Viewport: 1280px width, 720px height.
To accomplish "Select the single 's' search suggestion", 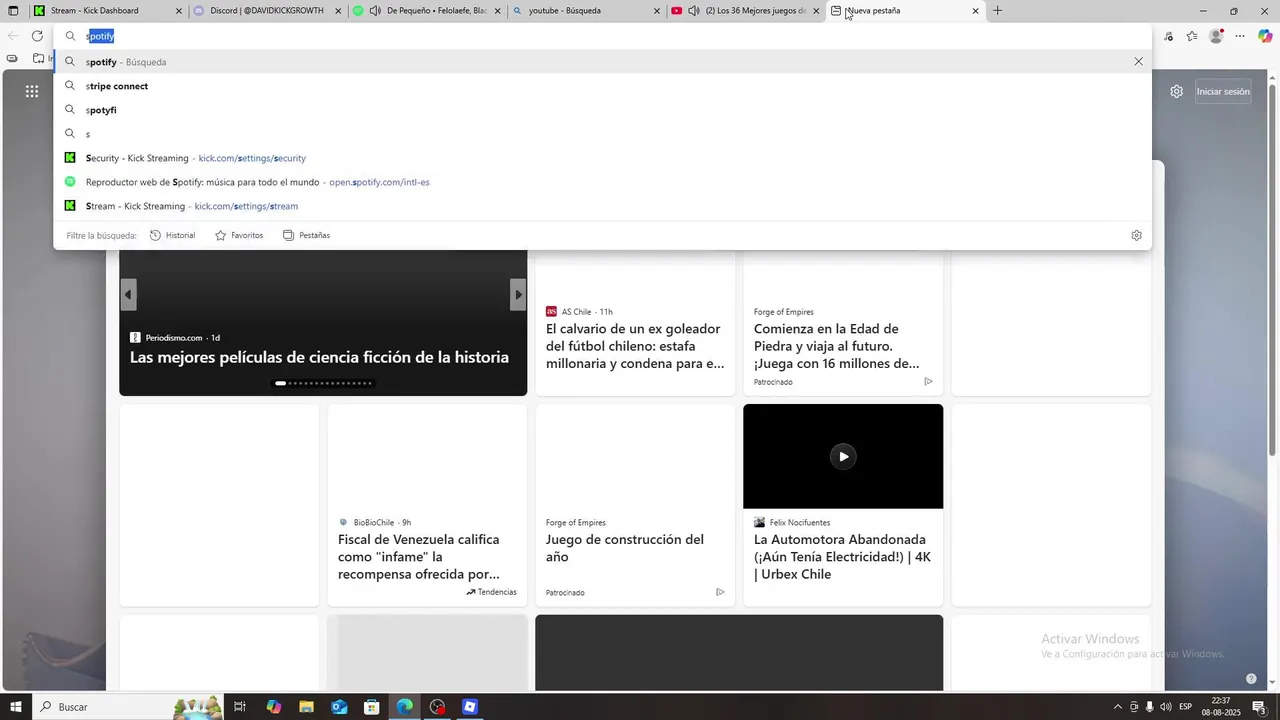I will click(x=602, y=134).
